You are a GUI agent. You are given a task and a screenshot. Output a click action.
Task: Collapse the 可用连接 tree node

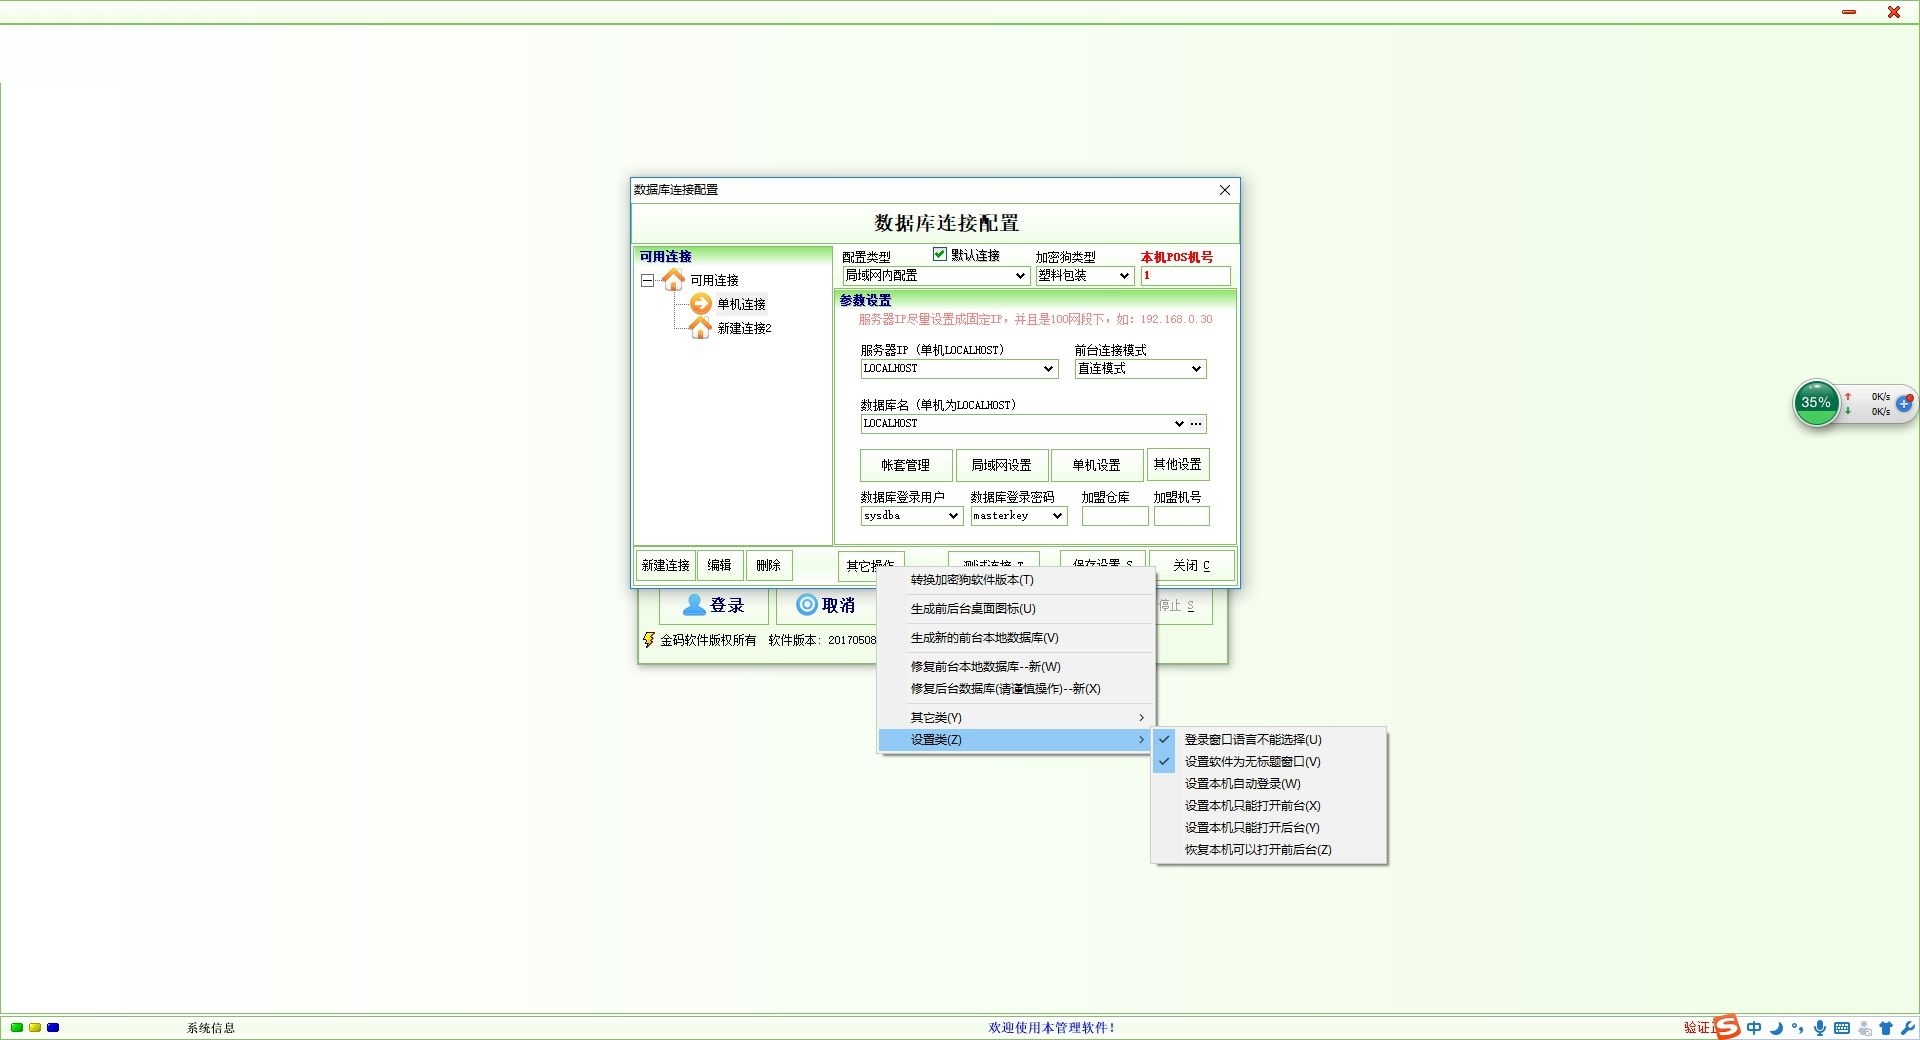click(x=648, y=281)
